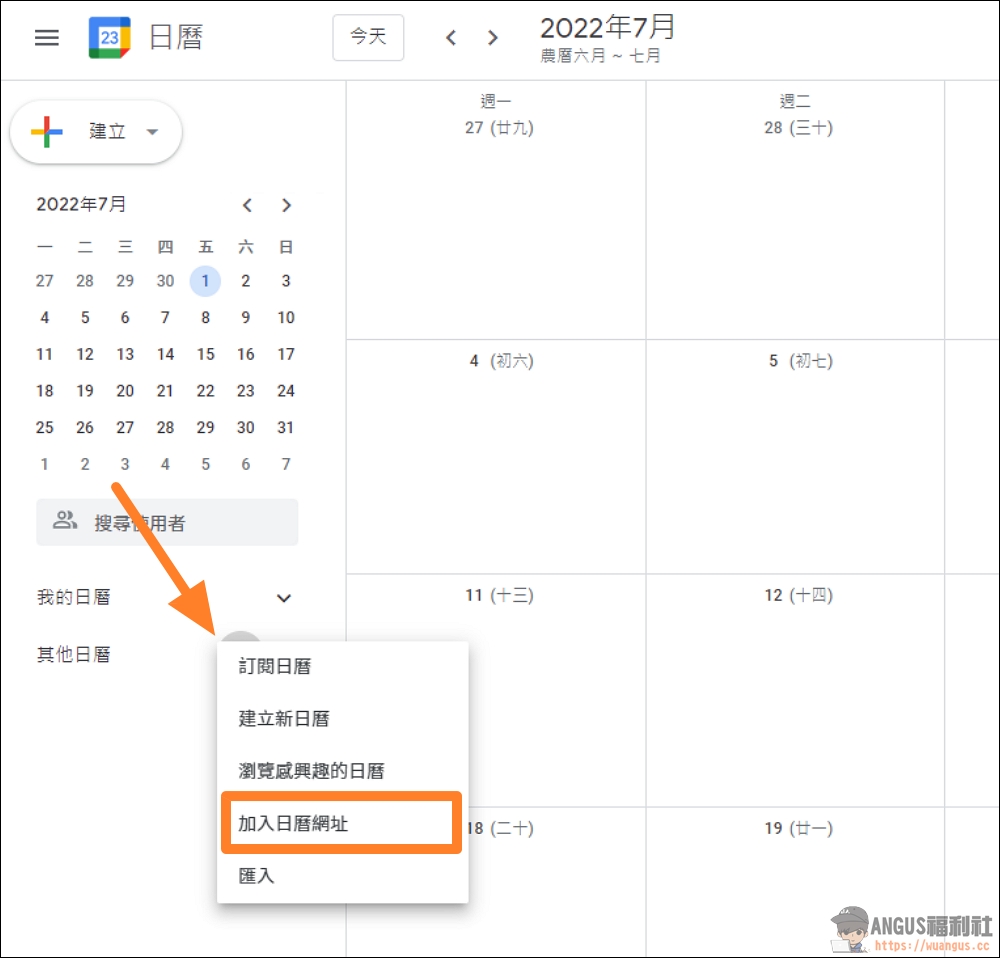Choose 加入日曆網址 menu item

341,823
